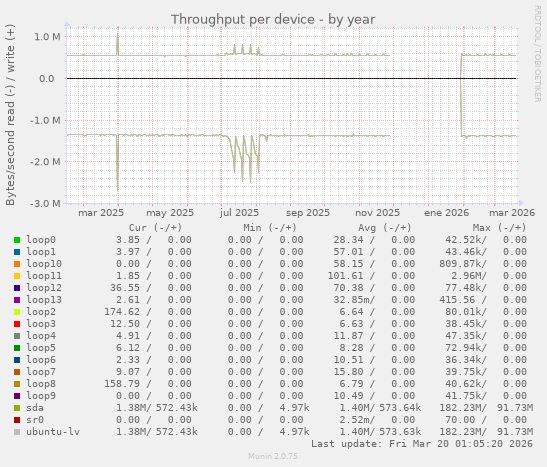
Task: Click the 'Avg (-/+)' column header
Action: (x=385, y=228)
